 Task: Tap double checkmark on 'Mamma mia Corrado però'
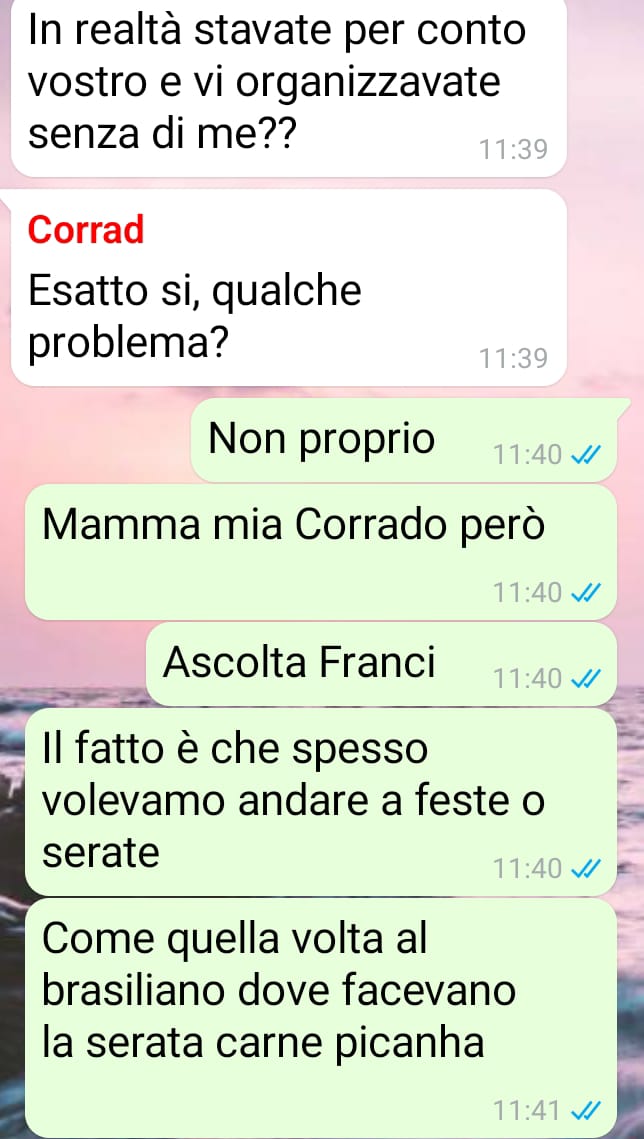click(x=584, y=593)
